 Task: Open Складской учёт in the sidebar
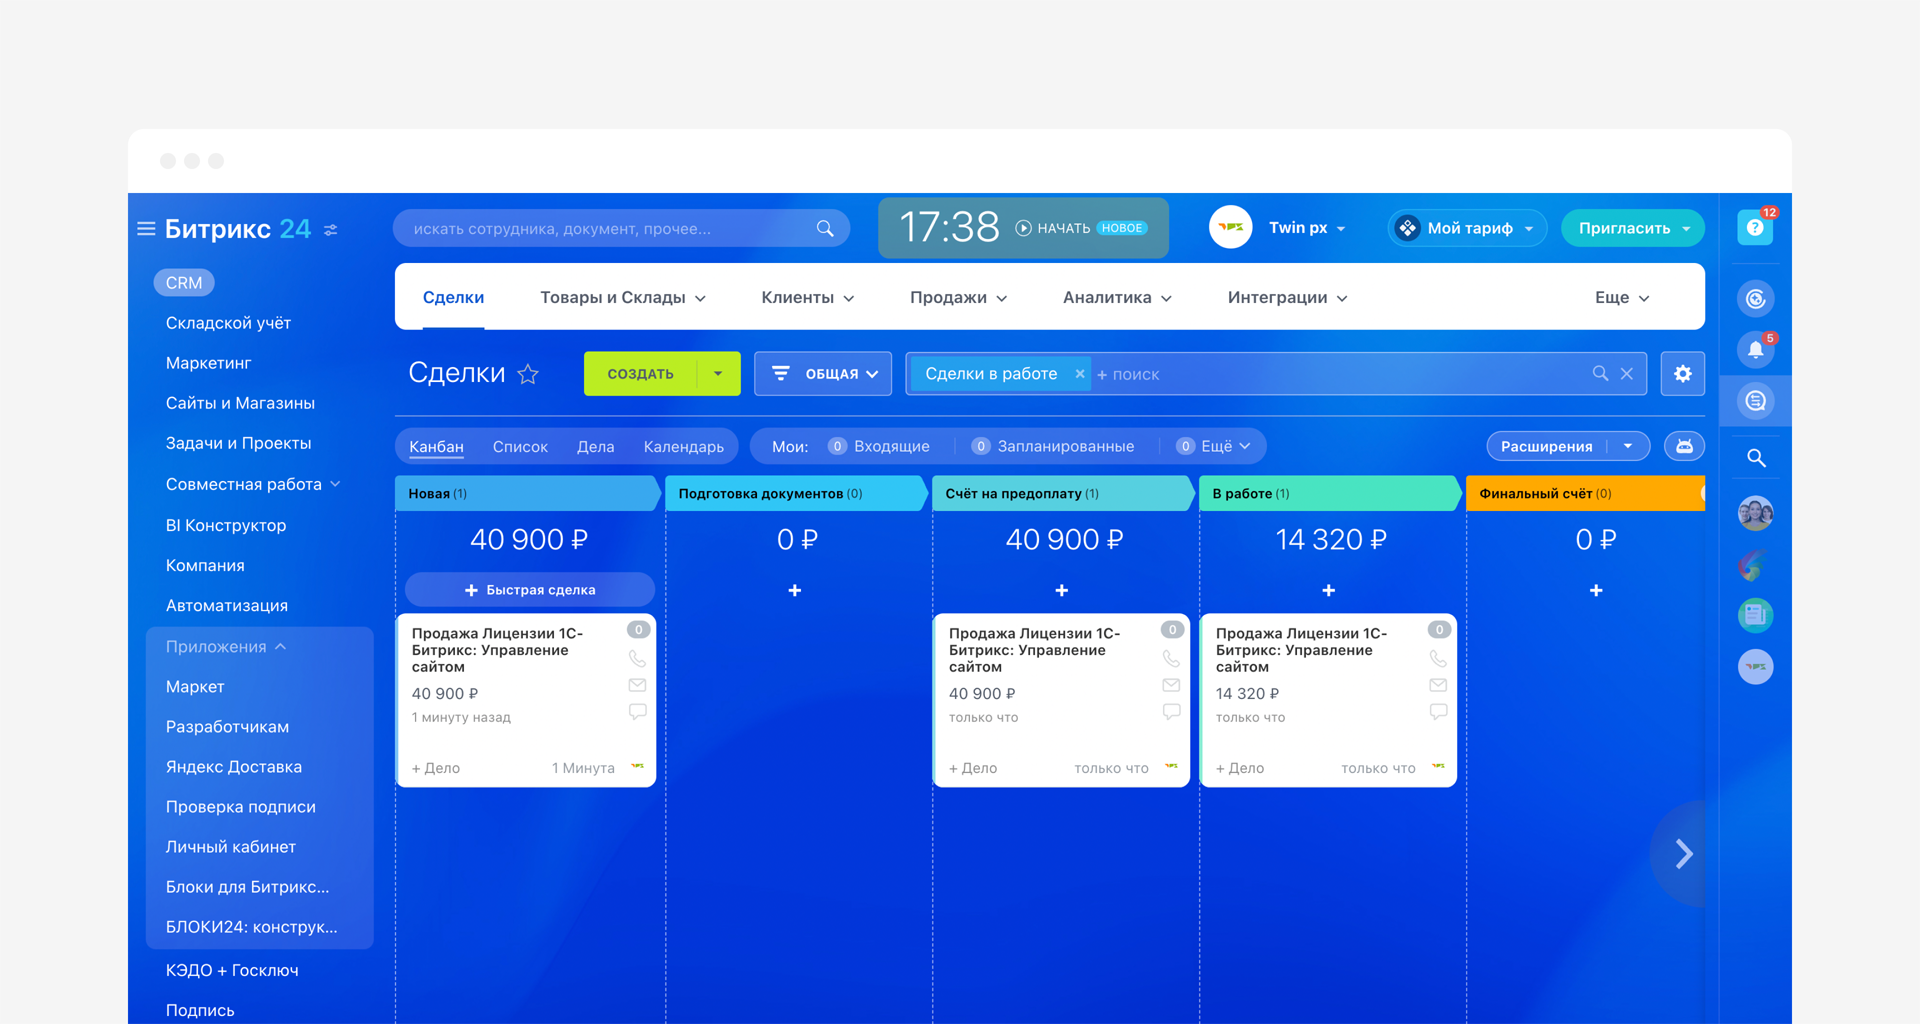228,323
